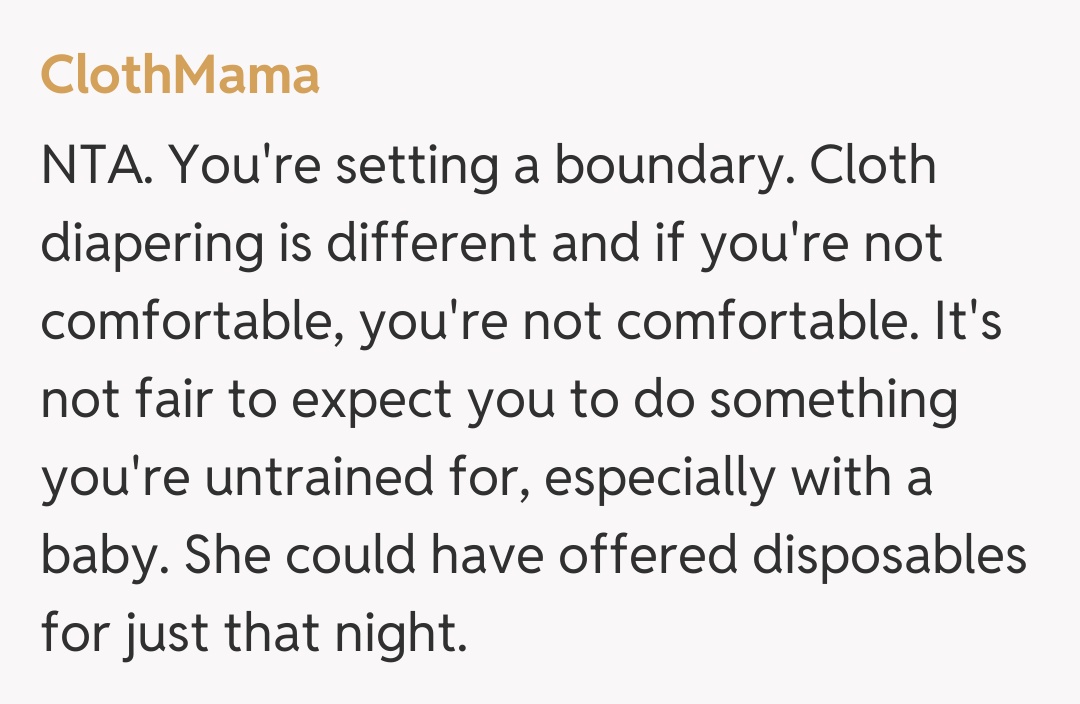Image resolution: width=1080 pixels, height=704 pixels.
Task: Click the word "different" in the comment
Action: click(x=436, y=245)
